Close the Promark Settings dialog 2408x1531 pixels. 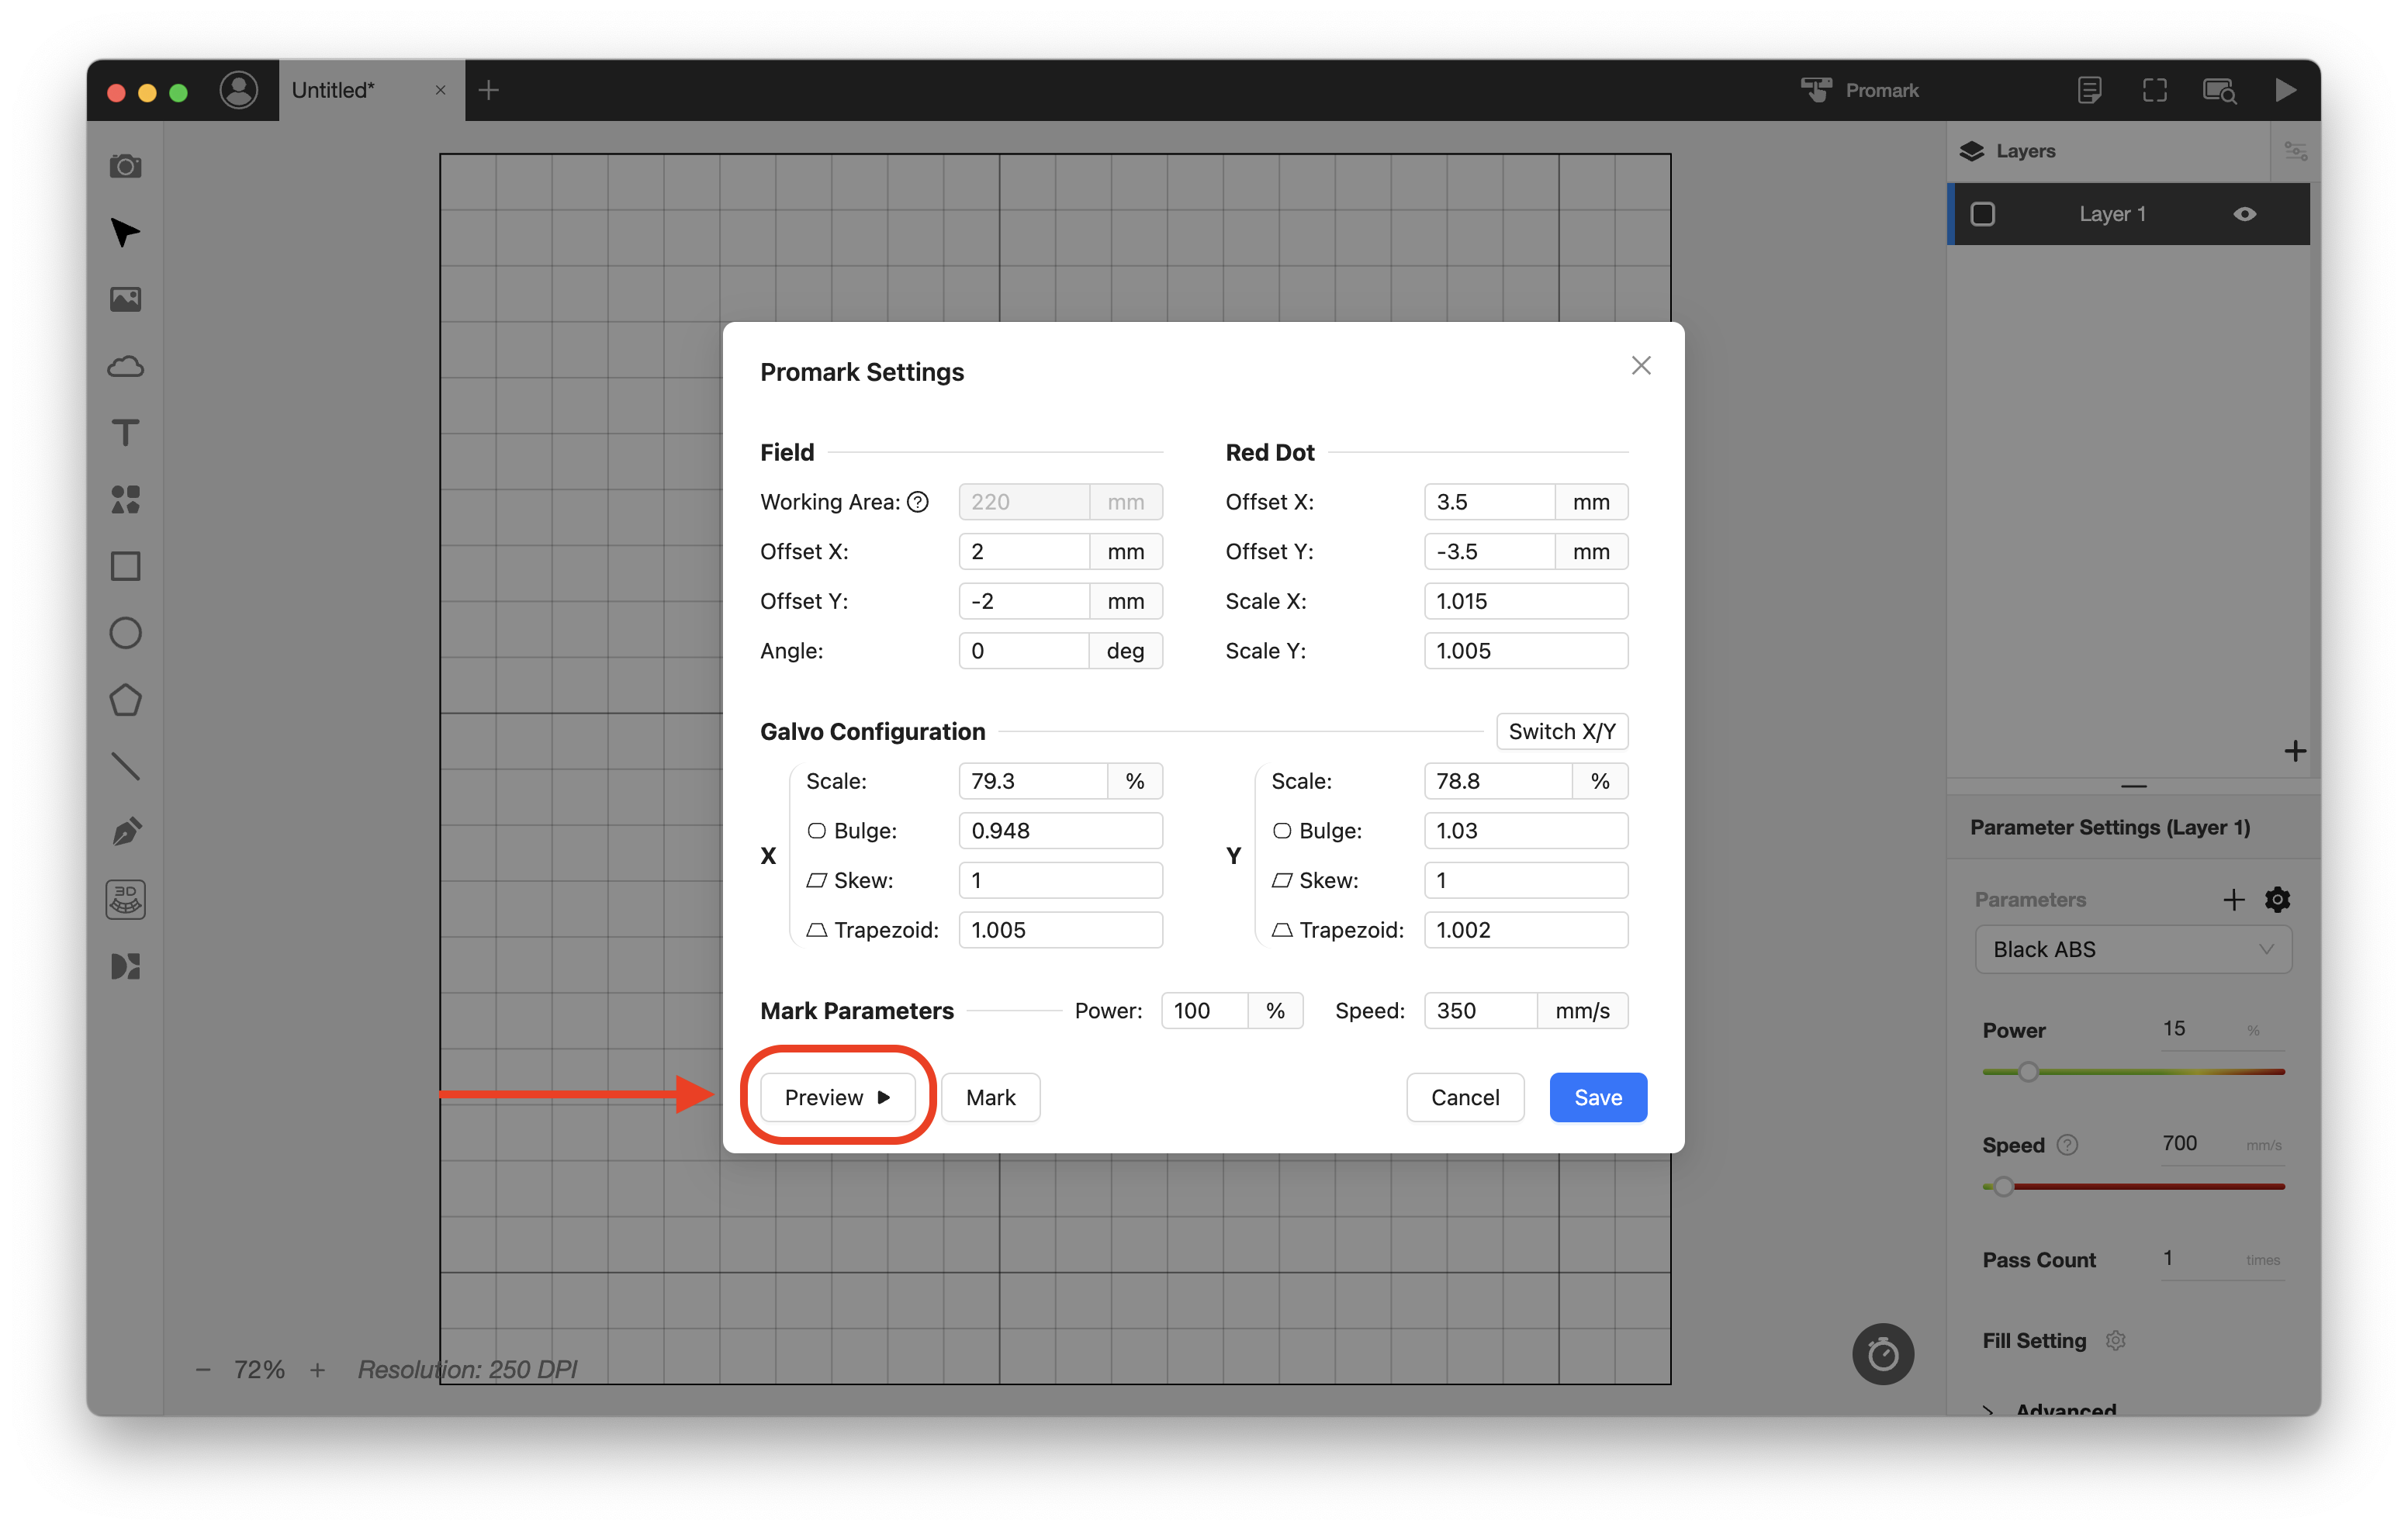pyautogui.click(x=1641, y=366)
